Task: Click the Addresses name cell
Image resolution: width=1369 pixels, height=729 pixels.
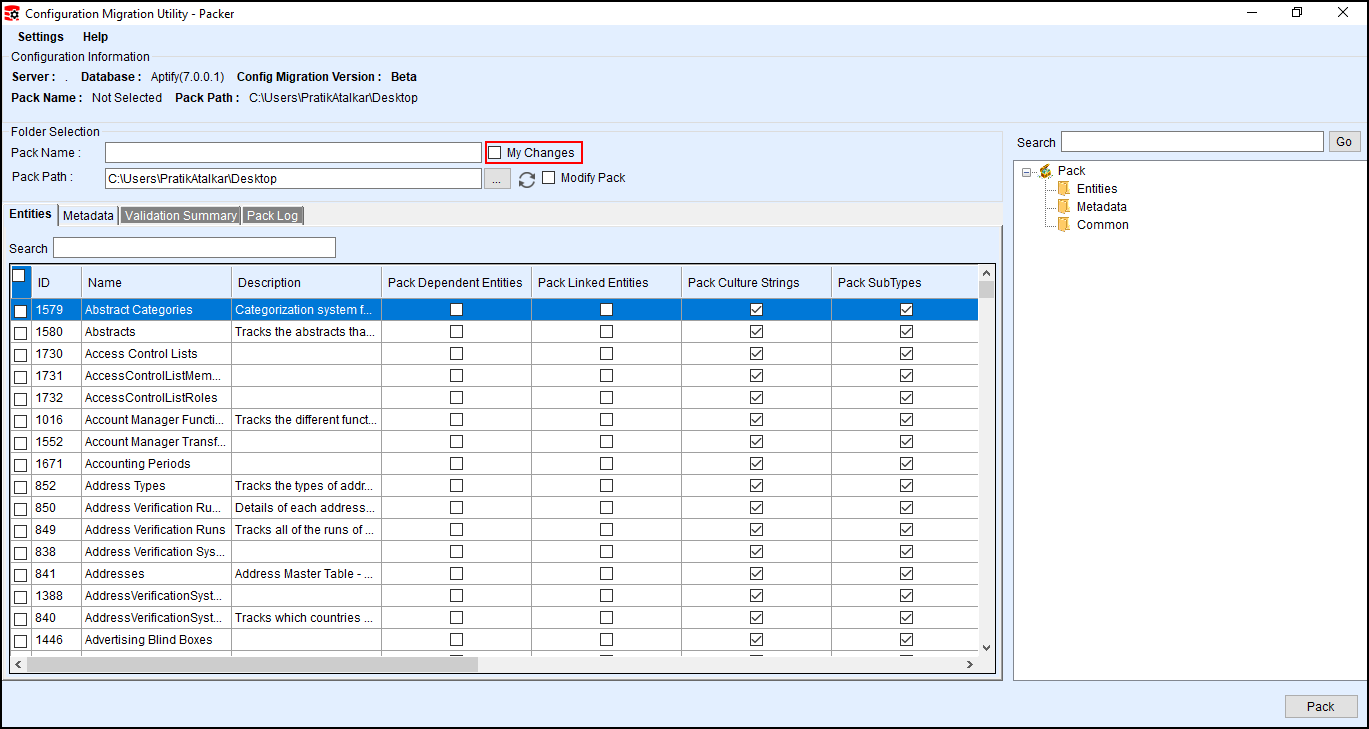Action: click(156, 574)
